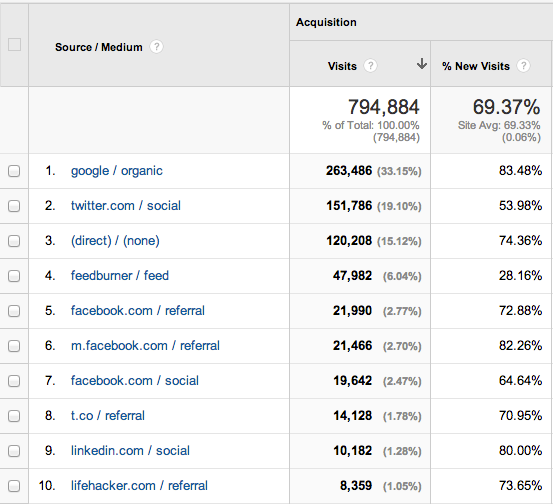Open help icon beside % New Visits
This screenshot has width=553, height=504.
[x=523, y=66]
